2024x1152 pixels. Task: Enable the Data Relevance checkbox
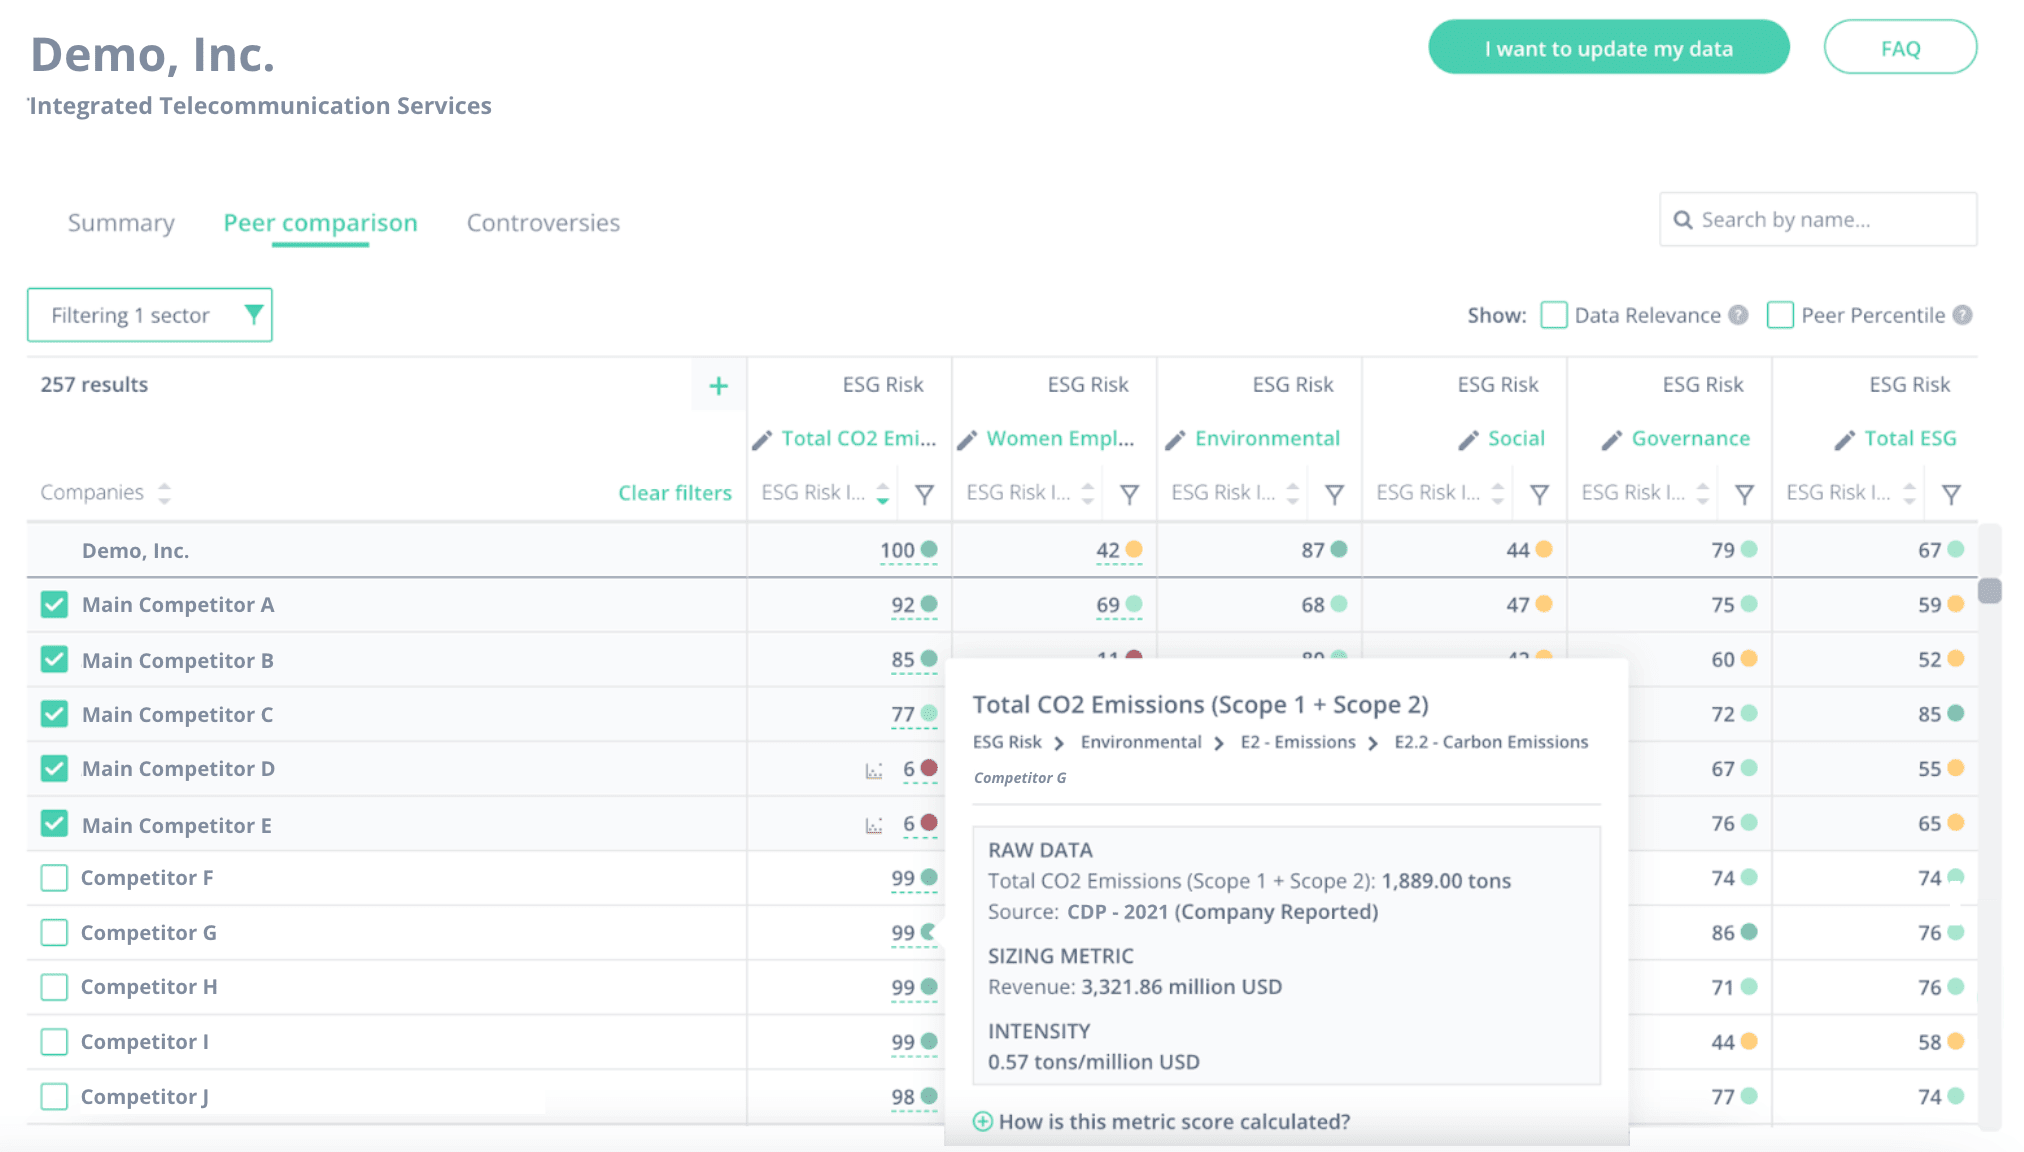(x=1553, y=315)
